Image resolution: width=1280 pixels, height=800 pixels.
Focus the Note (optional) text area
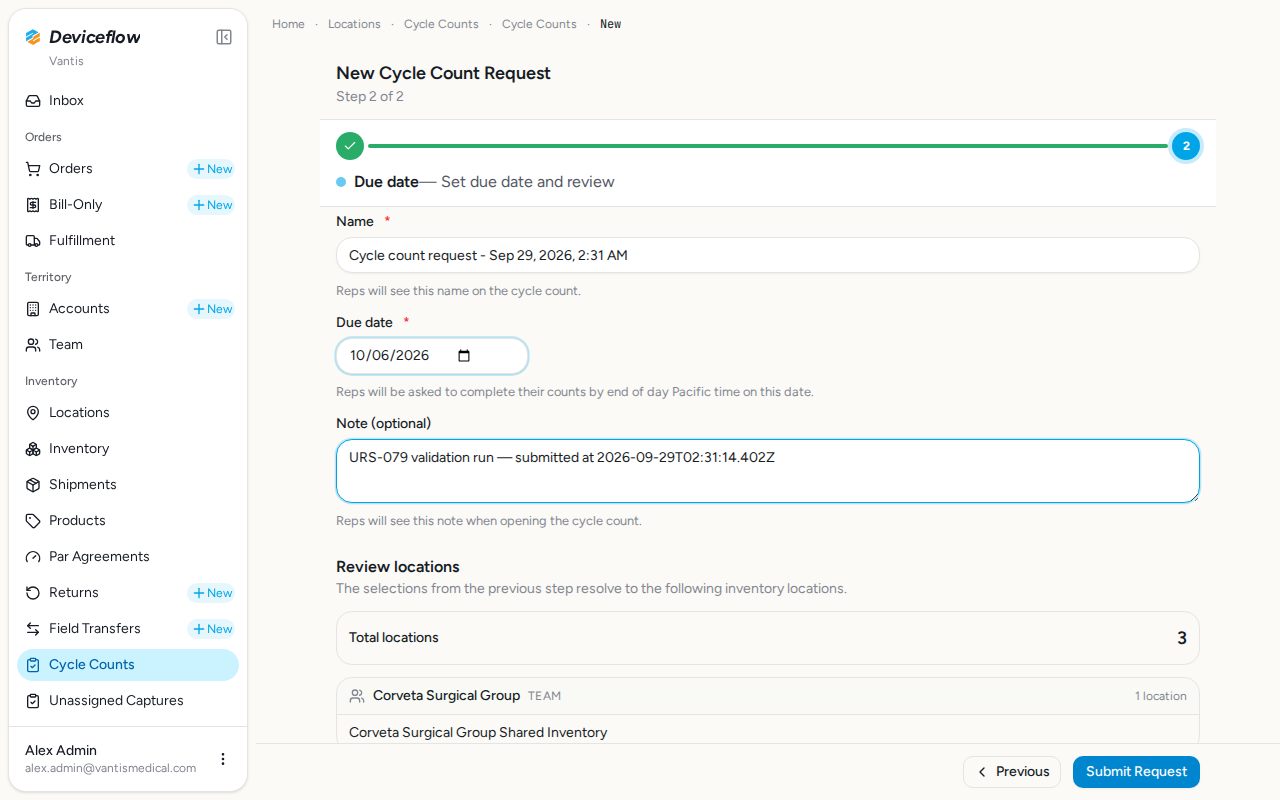pyautogui.click(x=768, y=471)
